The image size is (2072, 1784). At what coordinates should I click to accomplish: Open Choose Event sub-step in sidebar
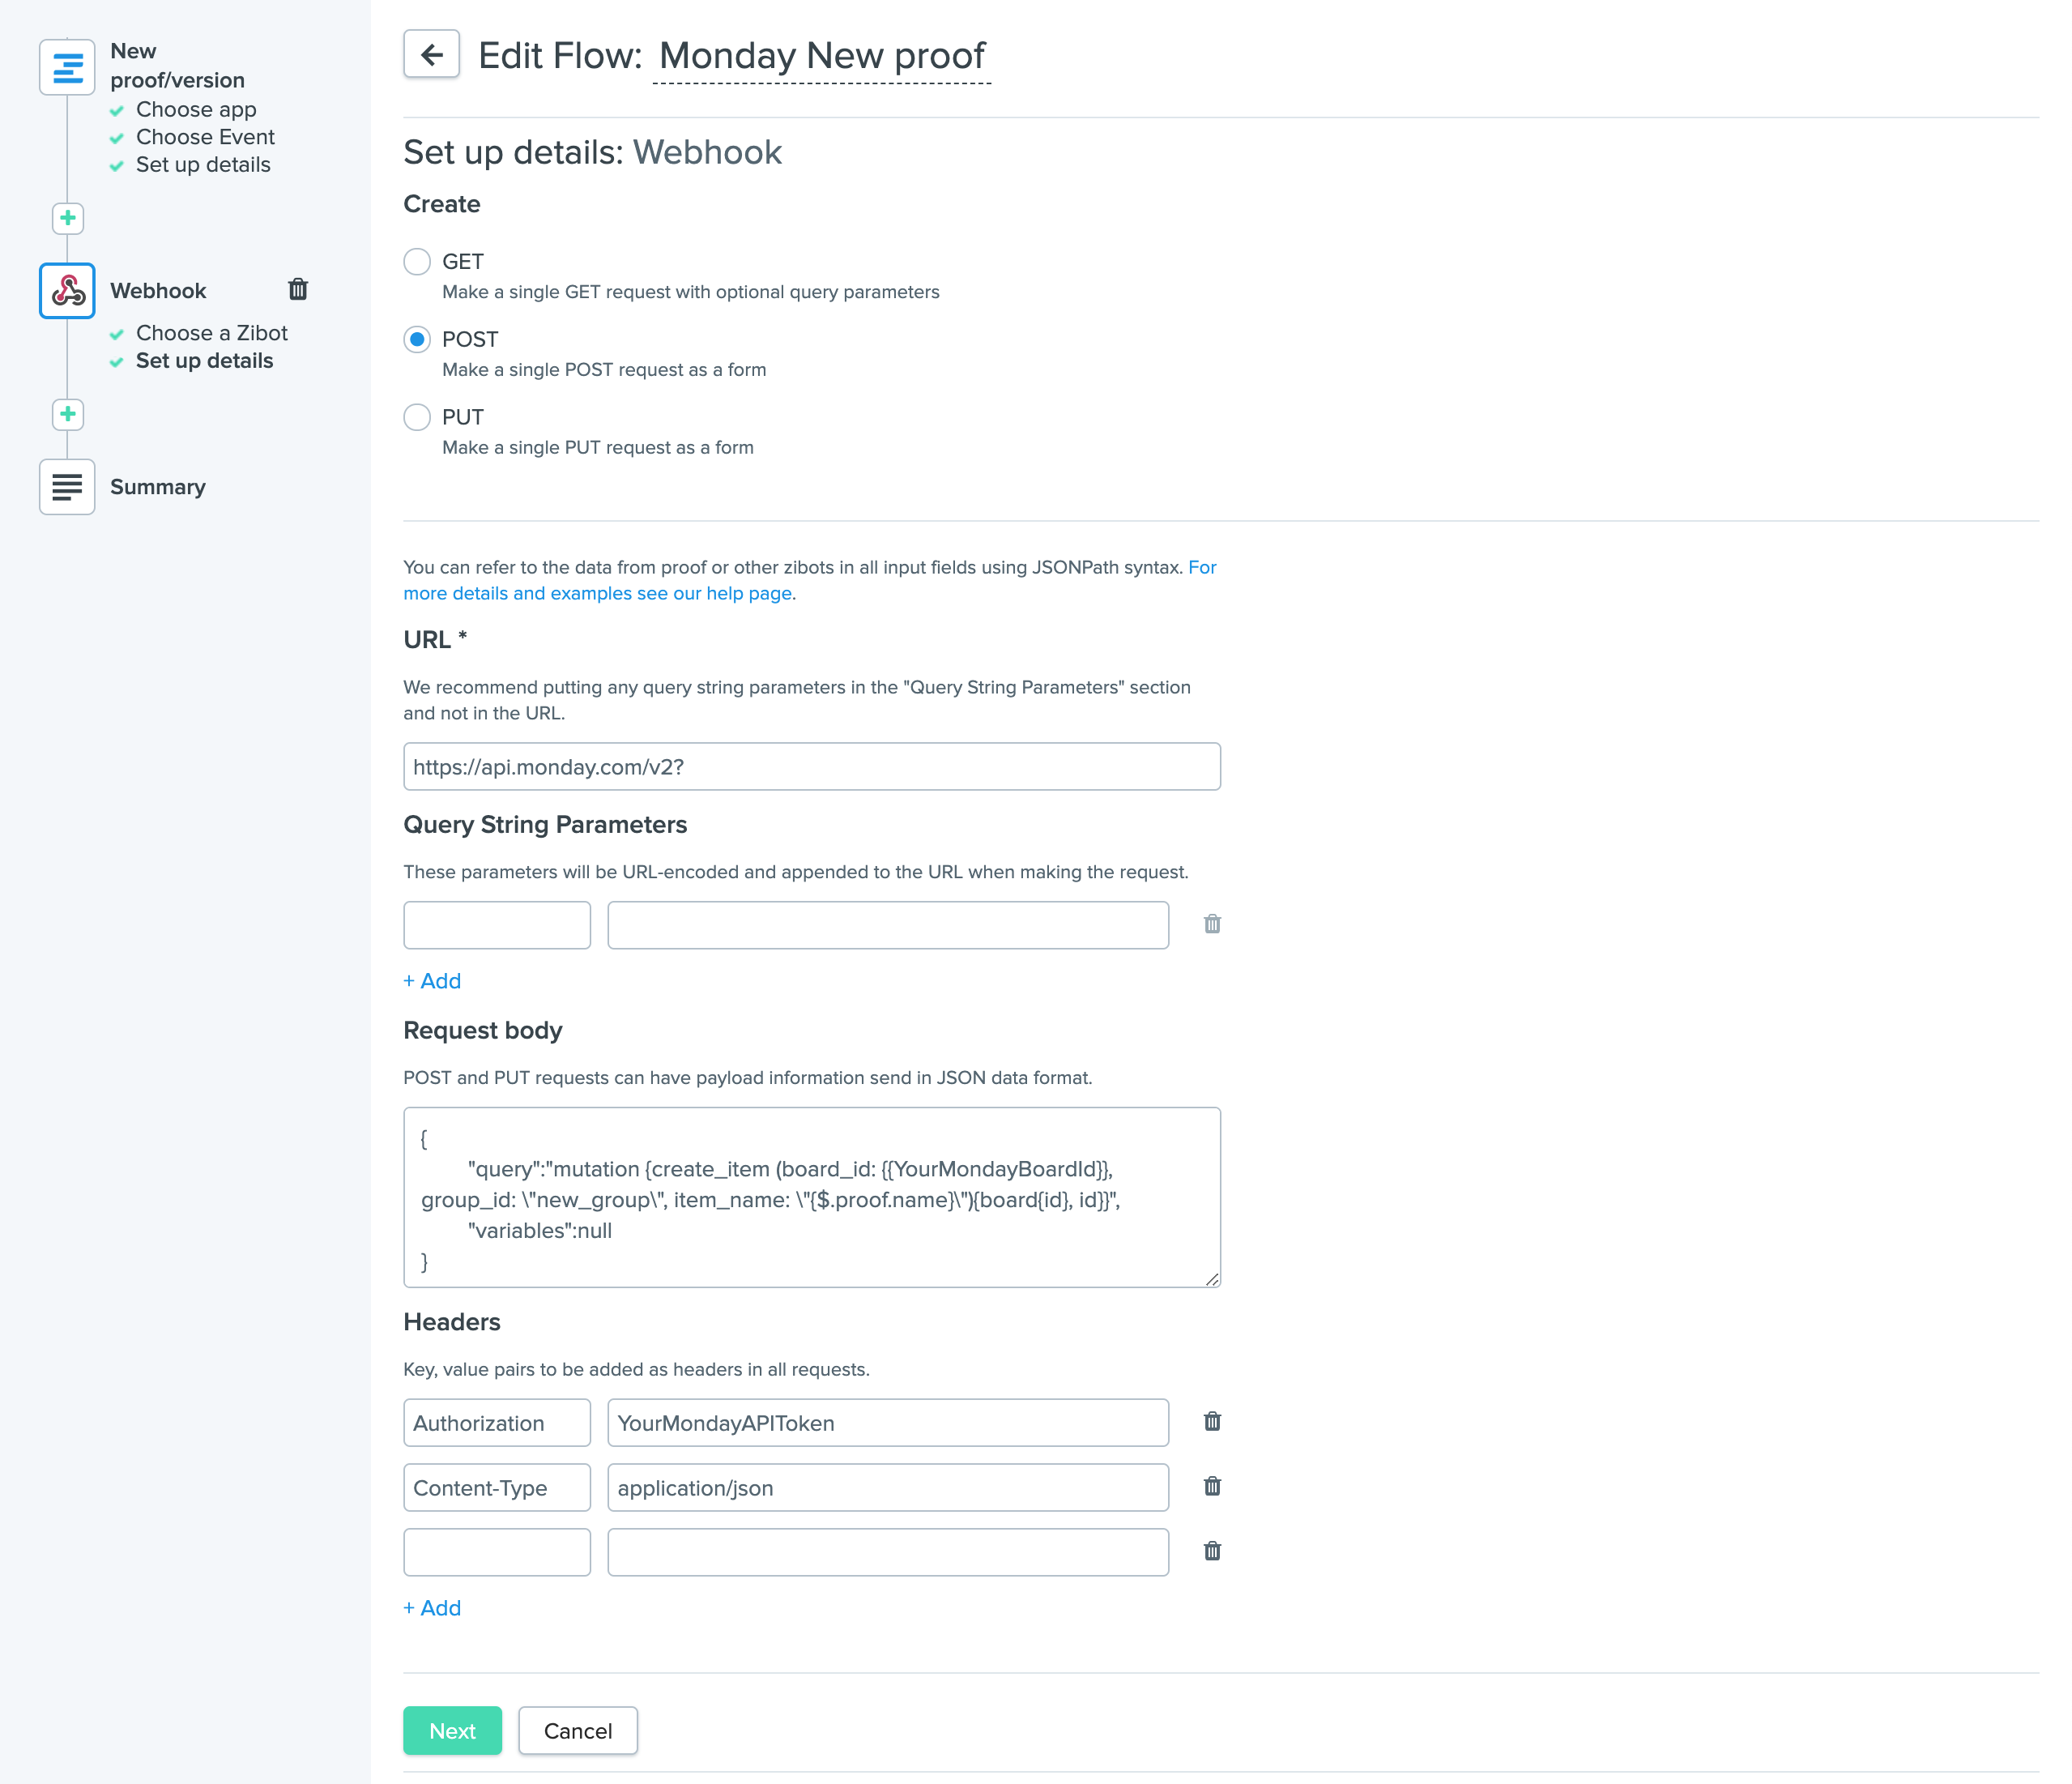[x=205, y=137]
